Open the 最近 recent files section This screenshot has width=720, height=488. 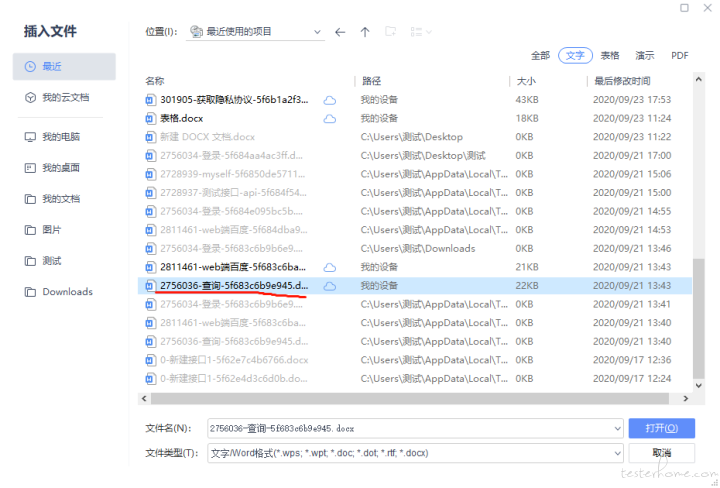64,67
